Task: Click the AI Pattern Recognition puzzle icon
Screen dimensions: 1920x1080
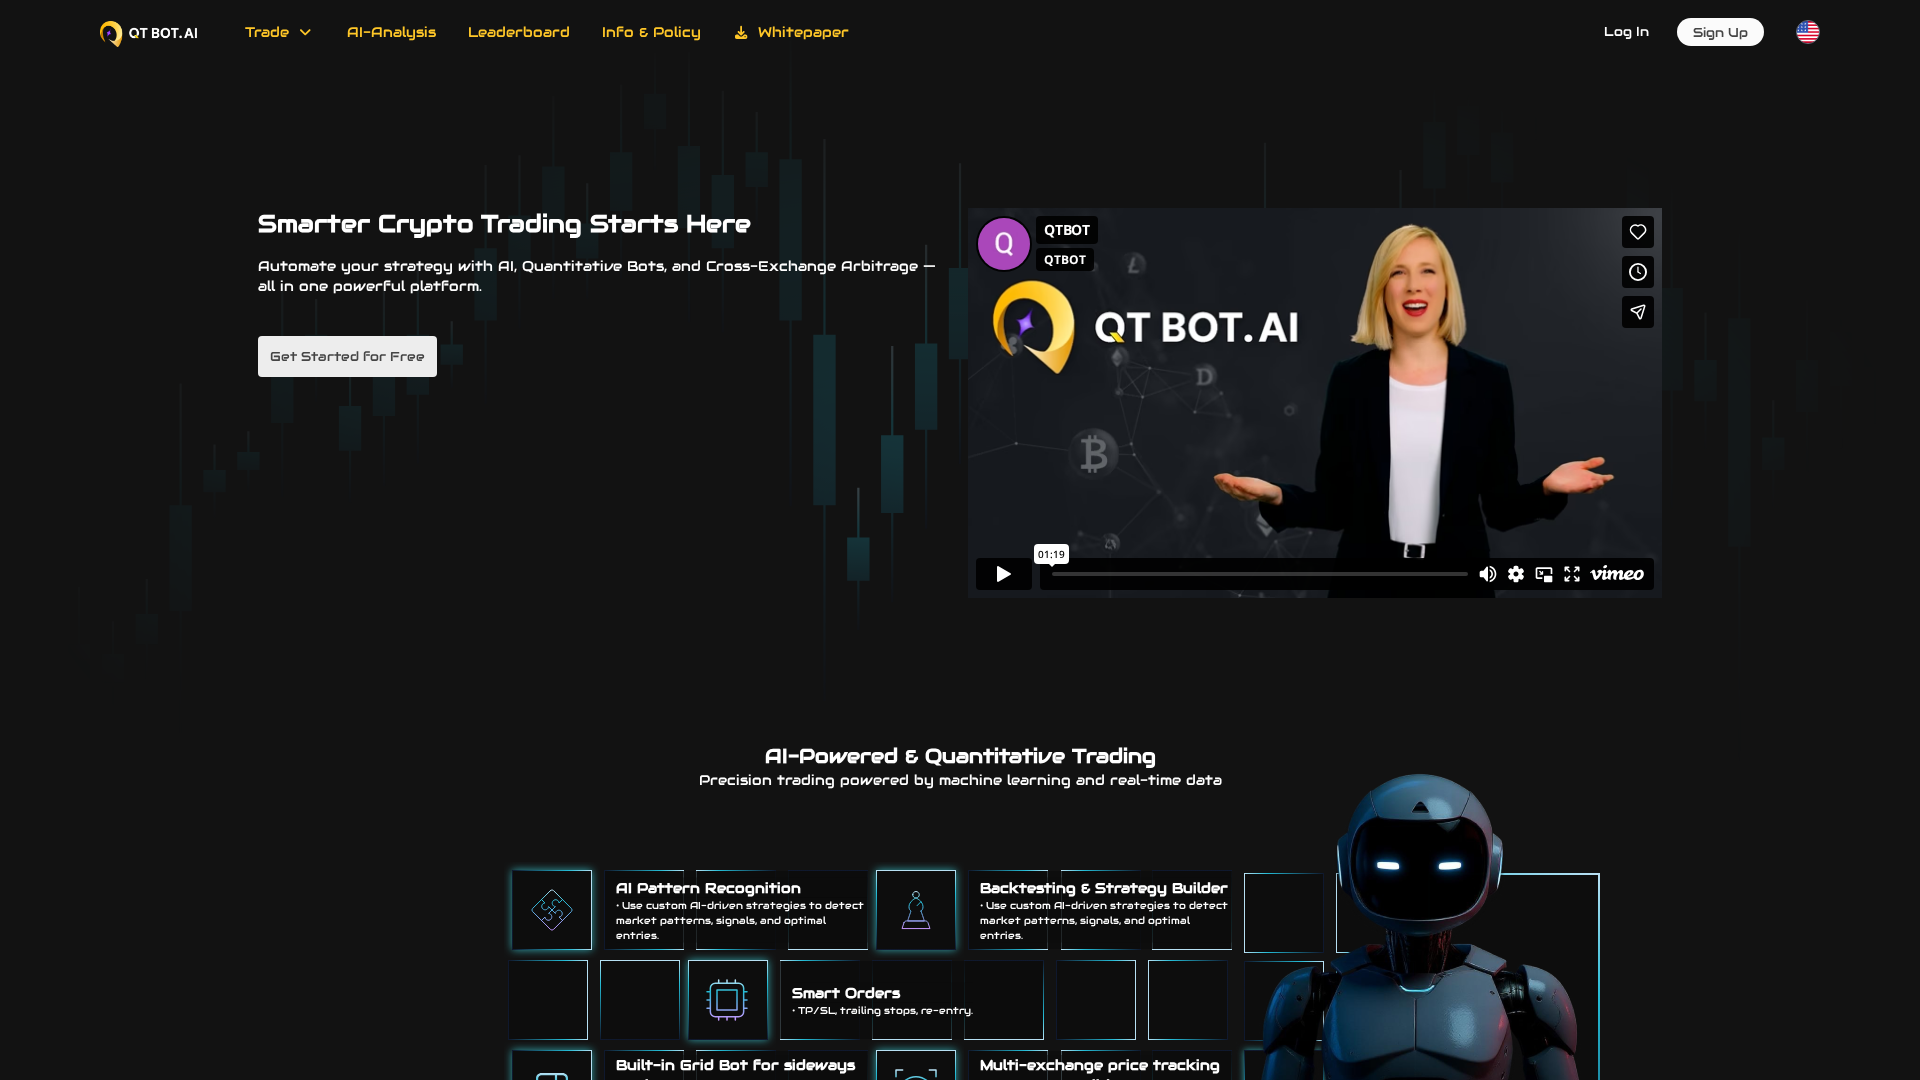Action: [552, 910]
